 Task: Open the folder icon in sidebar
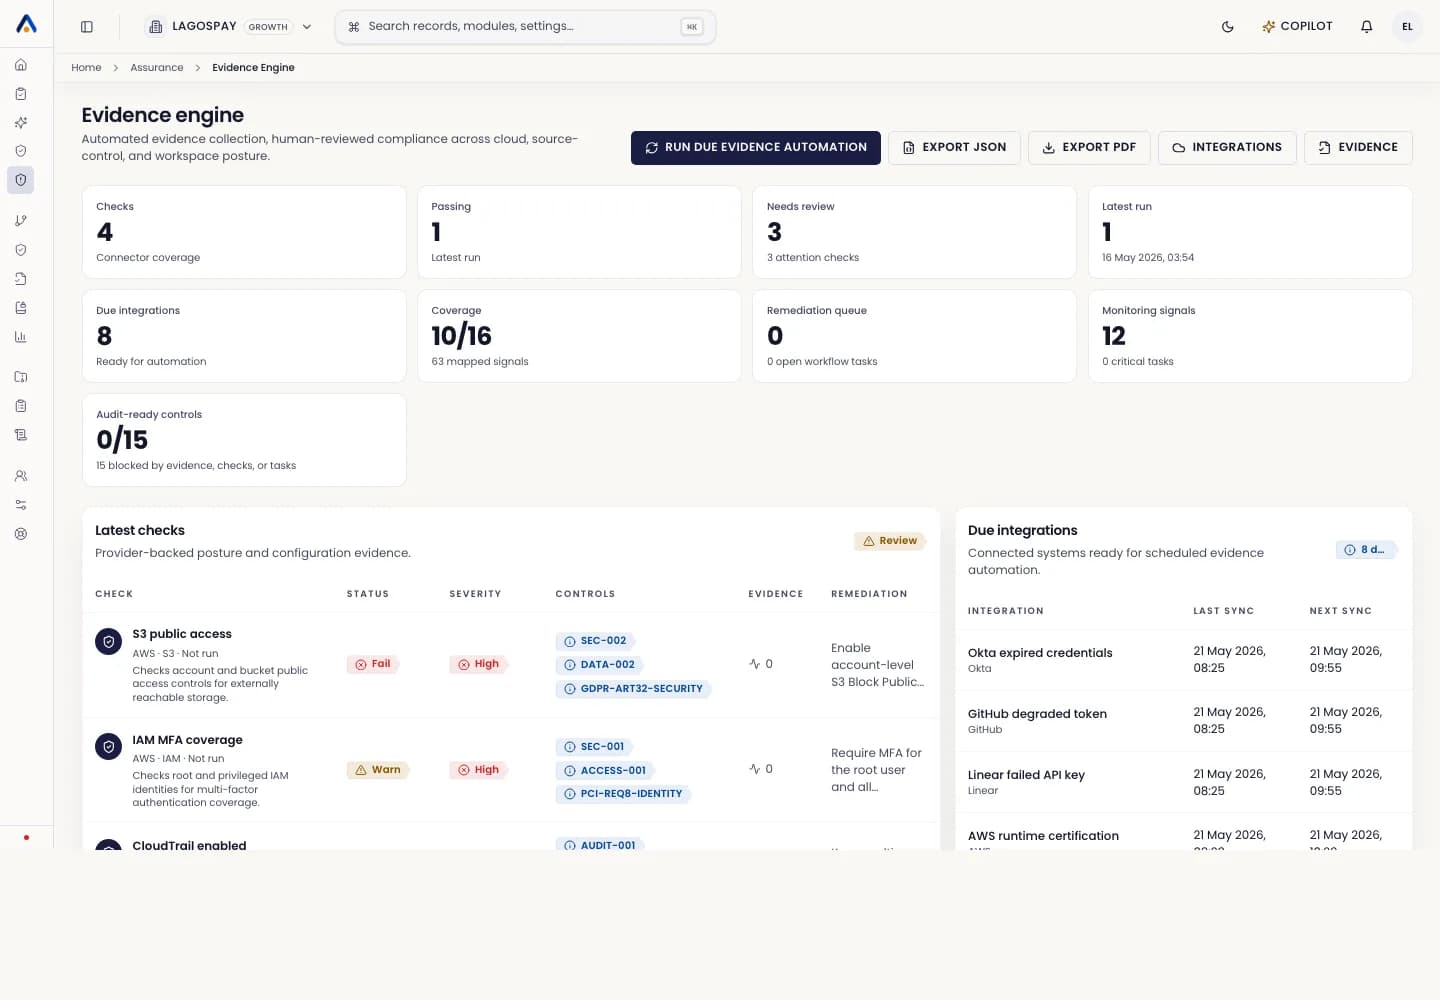point(20,377)
